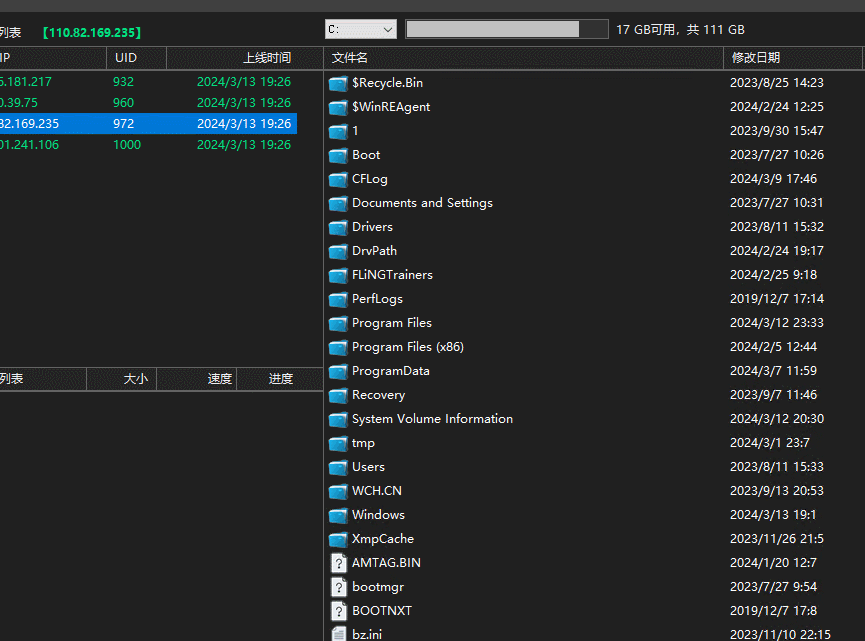Click the AMTAG.BIN file icon
Screen dimensions: 865x641
(338, 563)
